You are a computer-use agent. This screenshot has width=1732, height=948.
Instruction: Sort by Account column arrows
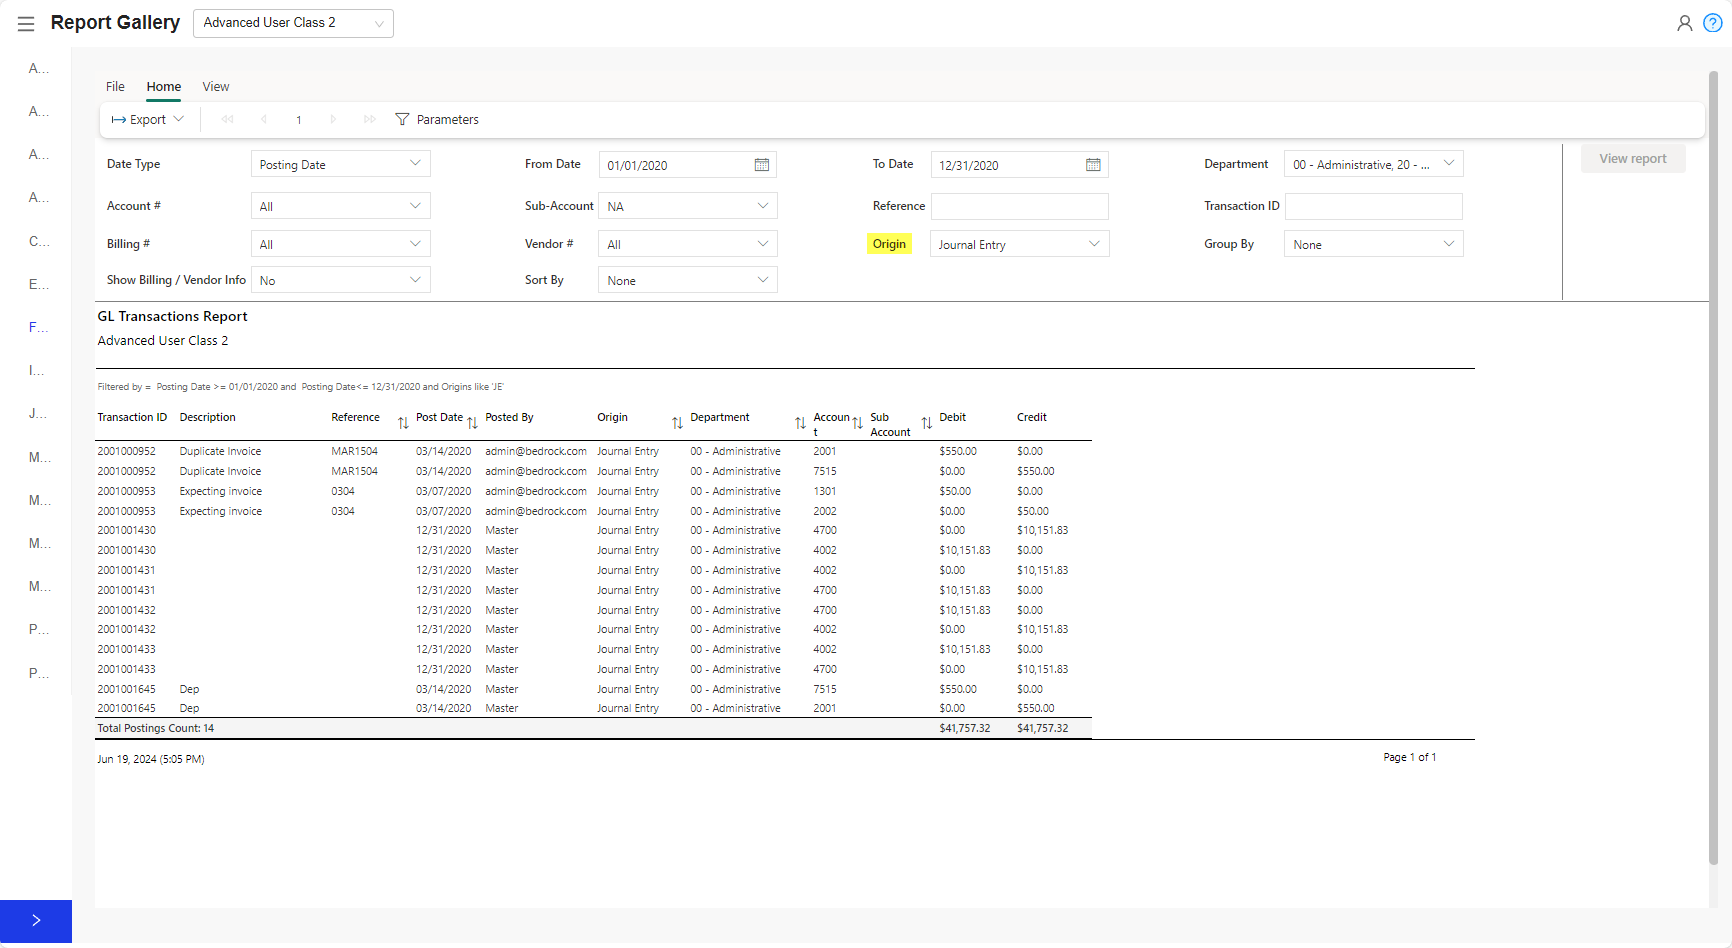click(857, 423)
